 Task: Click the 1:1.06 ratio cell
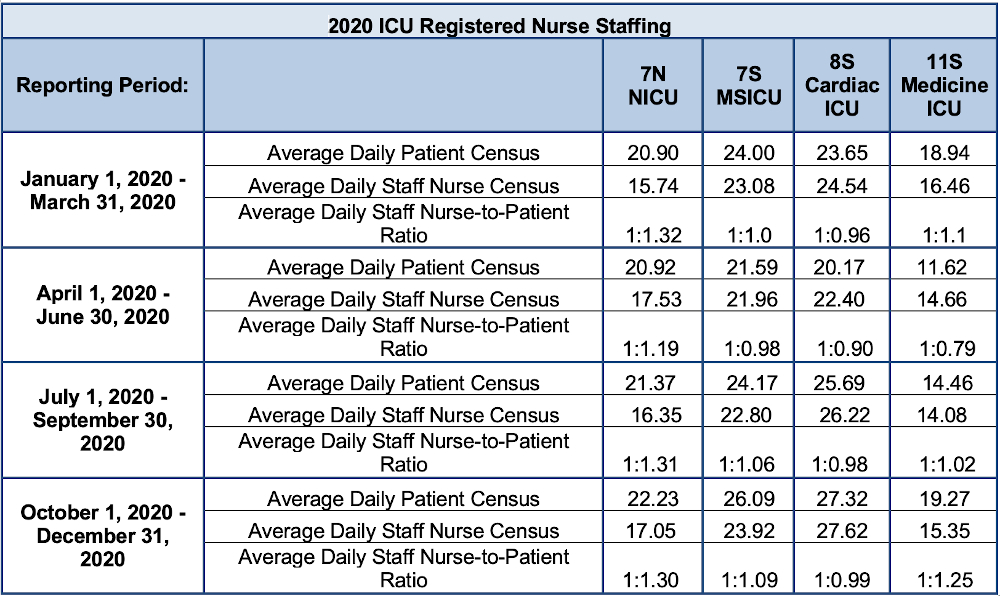[x=747, y=464]
